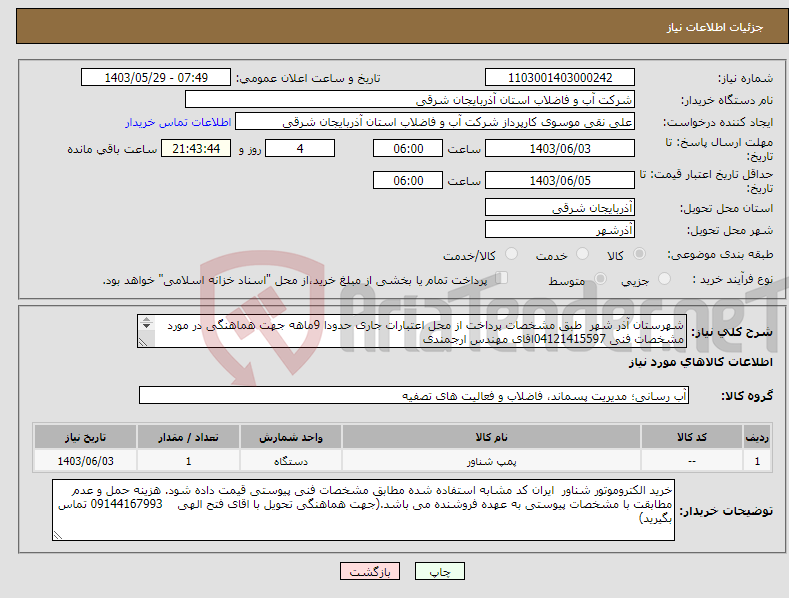Click the ردیف column header
789x598 pixels.
(757, 437)
